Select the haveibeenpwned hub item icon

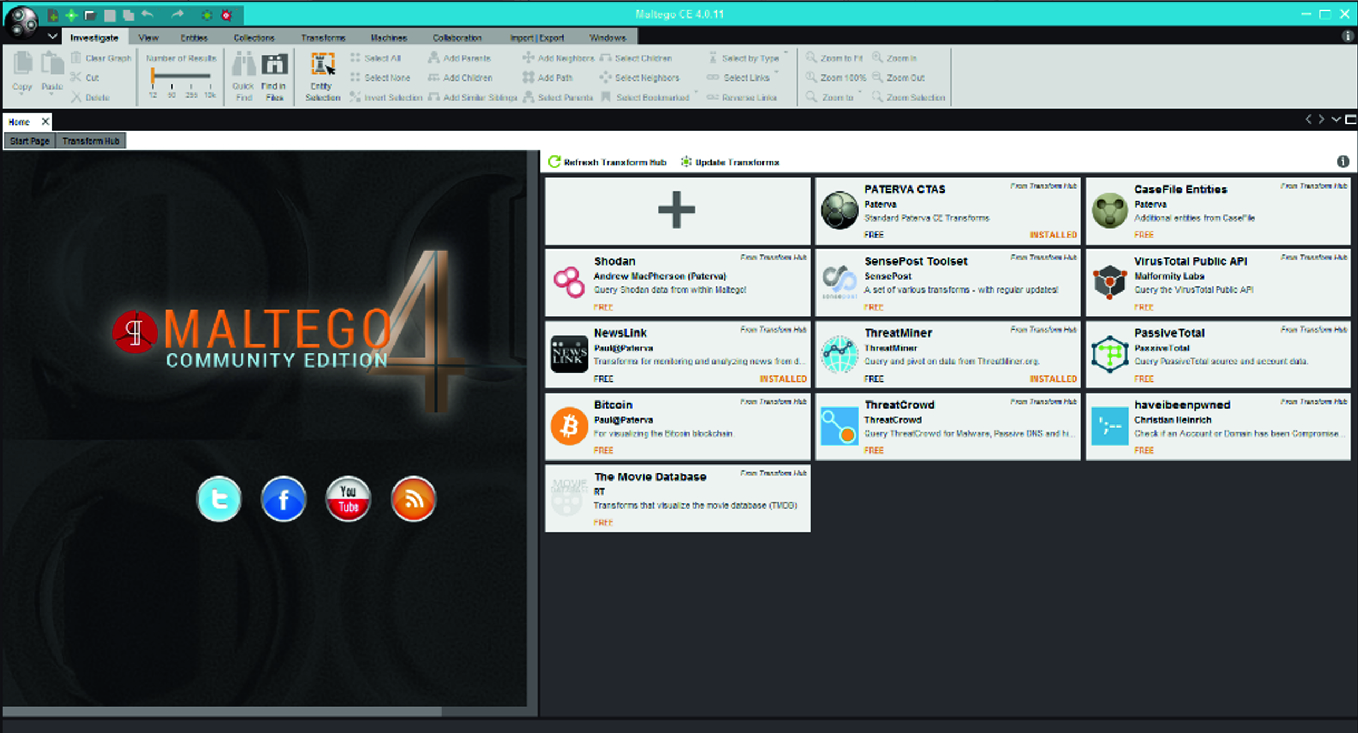point(1109,426)
